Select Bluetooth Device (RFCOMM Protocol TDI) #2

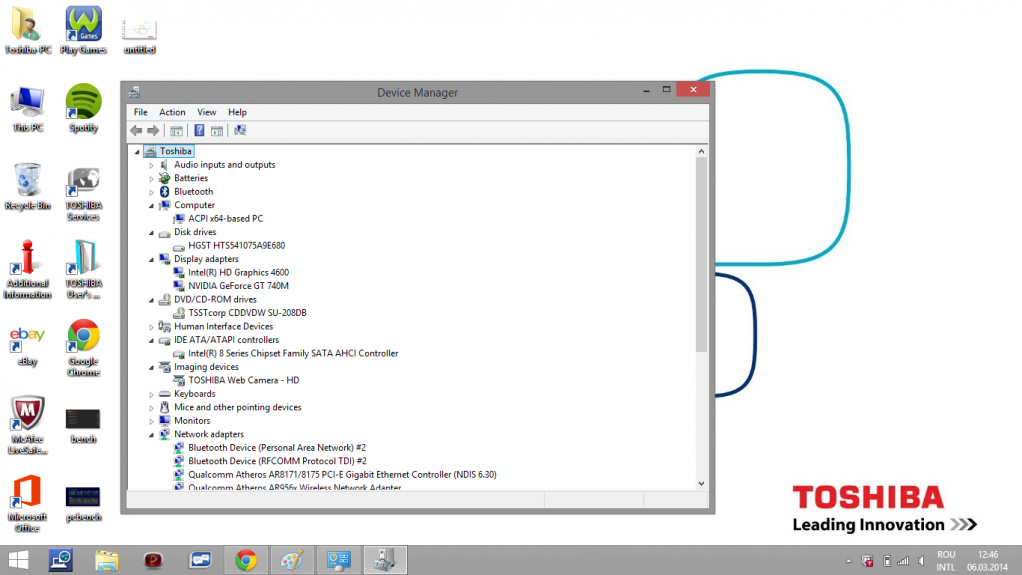(277, 461)
